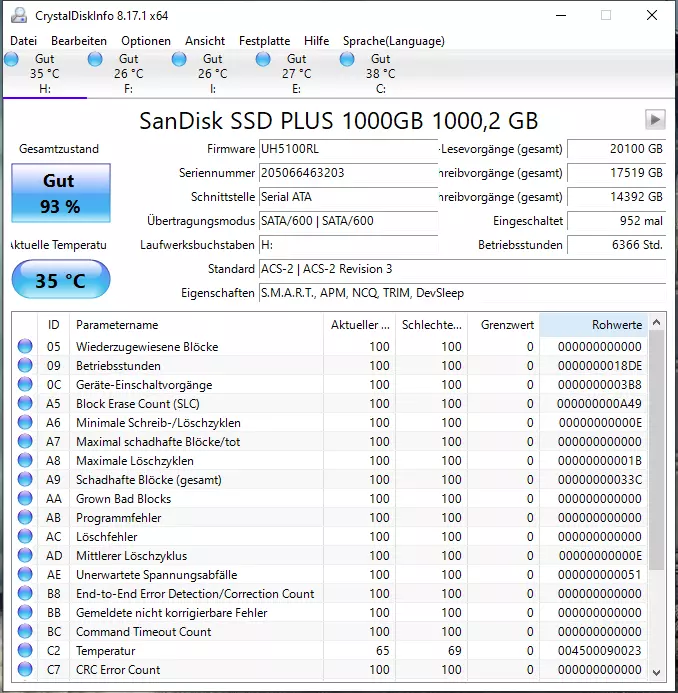This screenshot has width=678, height=693.
Task: Click the ID column header
Action: tap(53, 325)
